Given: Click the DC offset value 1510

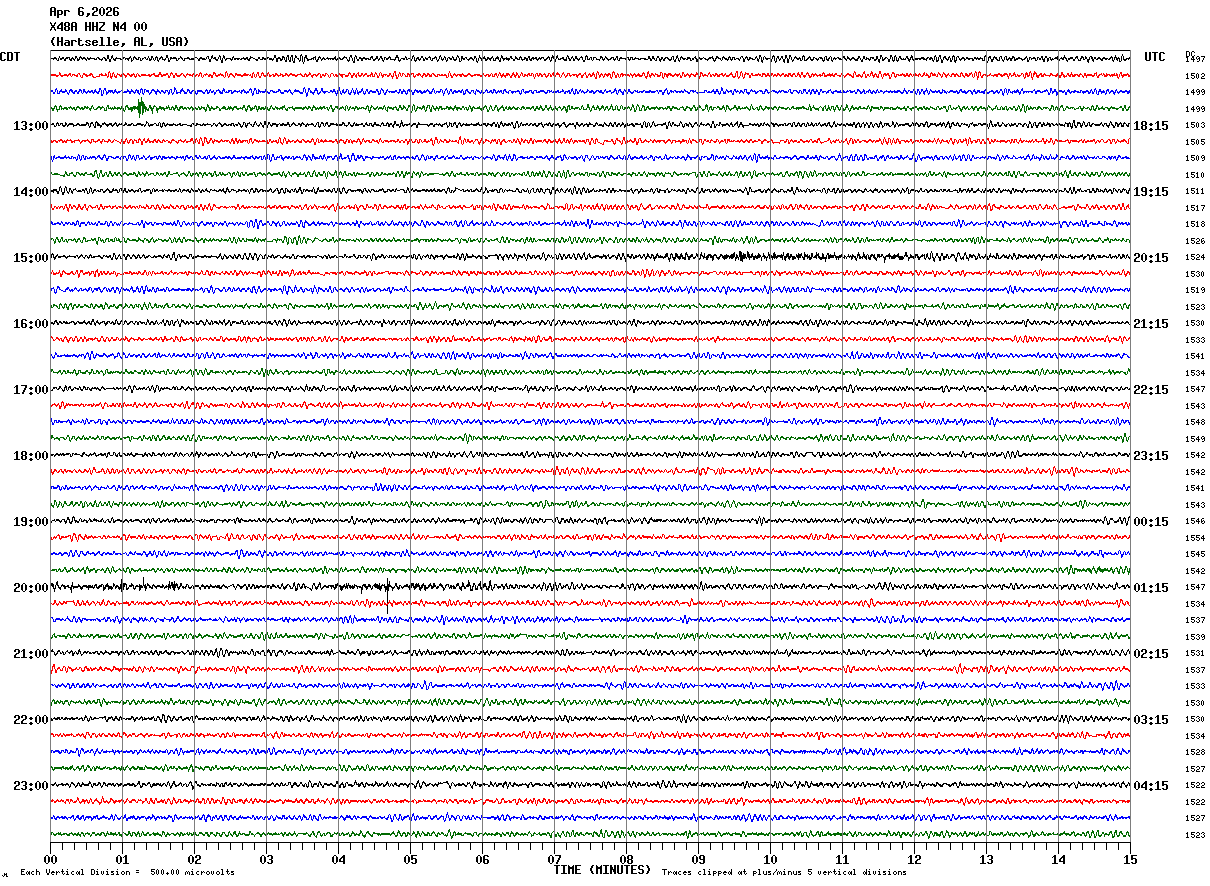Looking at the screenshot, I should tap(1195, 175).
